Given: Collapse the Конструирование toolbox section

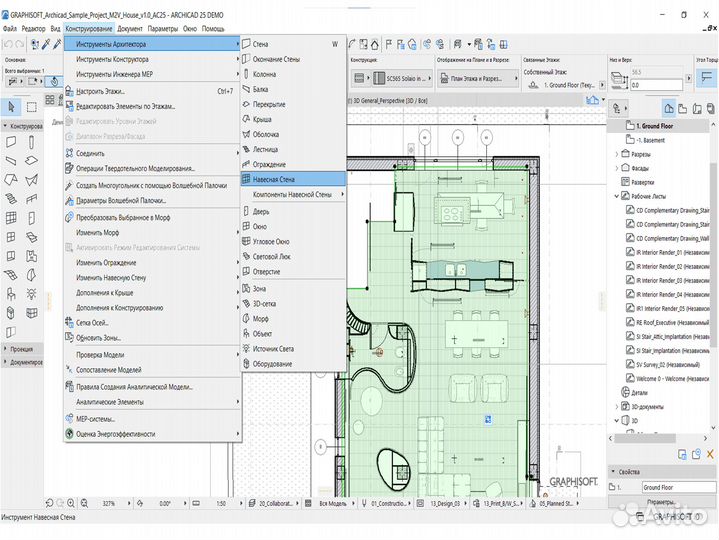Looking at the screenshot, I should [6, 126].
